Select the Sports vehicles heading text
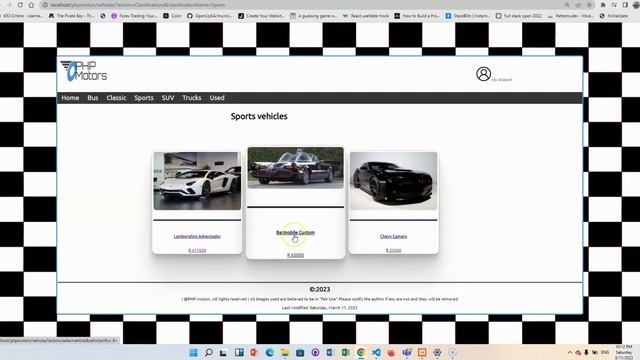640x360 pixels. [259, 116]
